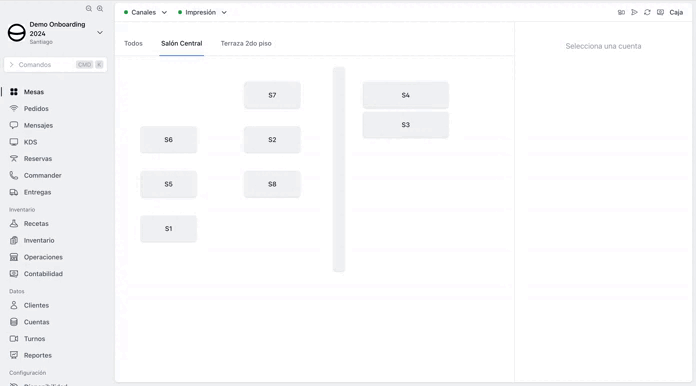This screenshot has width=696, height=386.
Task: Select the Salón Central tab
Action: coord(182,43)
